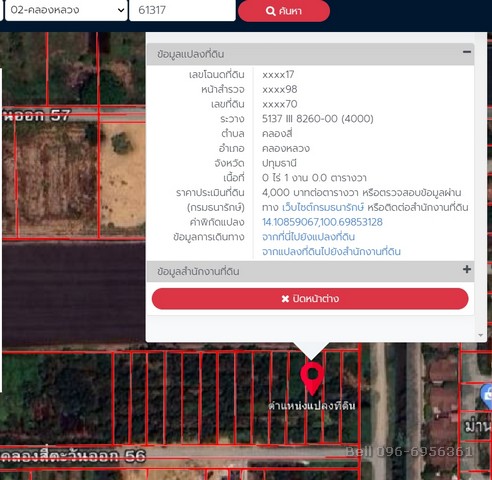The height and width of the screenshot is (480, 492).
Task: Click the parcel number field showing 61317
Action: click(182, 10)
